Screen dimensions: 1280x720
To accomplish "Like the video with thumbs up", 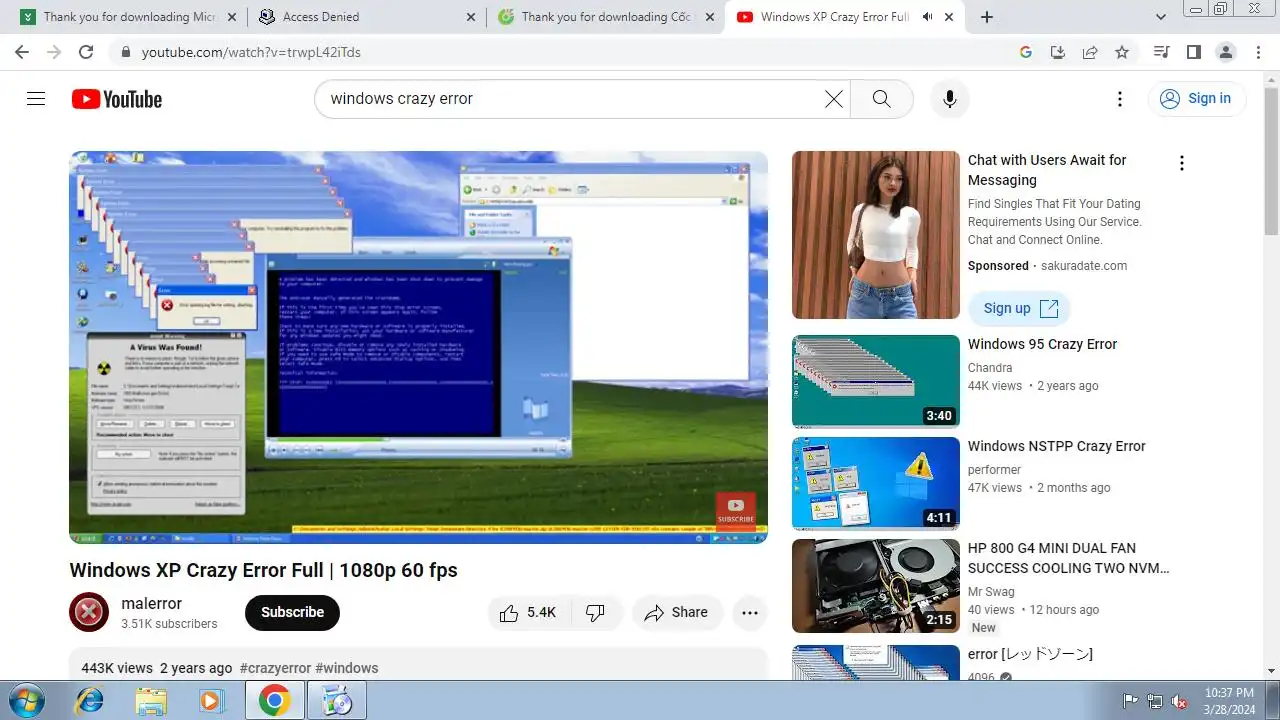I will coord(528,612).
